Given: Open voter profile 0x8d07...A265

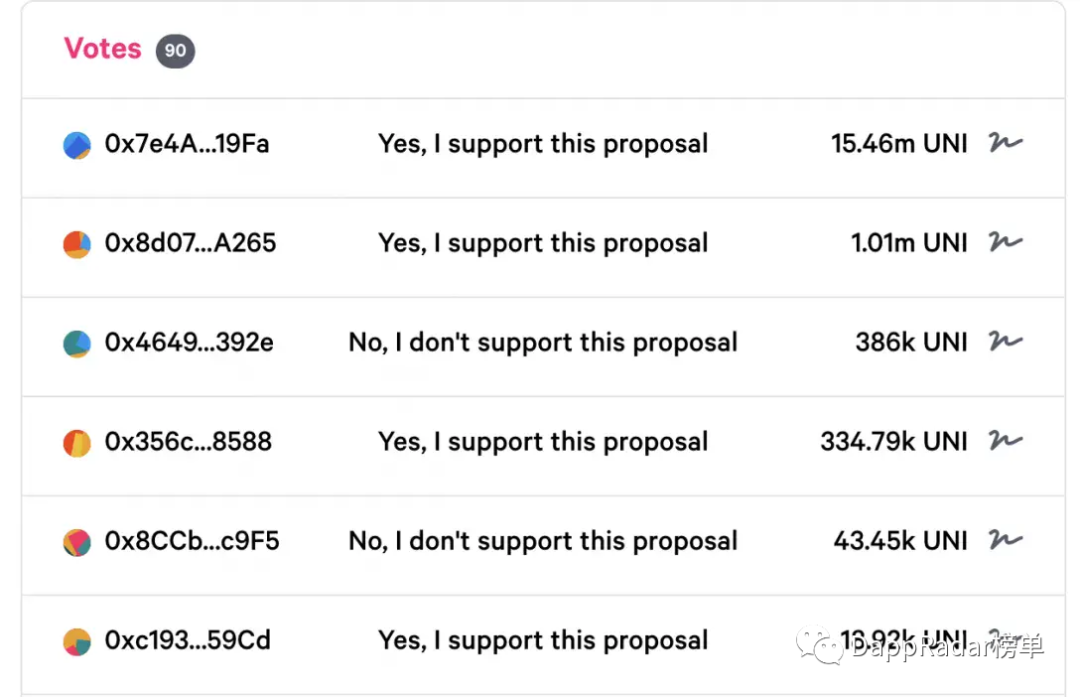Looking at the screenshot, I should tap(190, 243).
